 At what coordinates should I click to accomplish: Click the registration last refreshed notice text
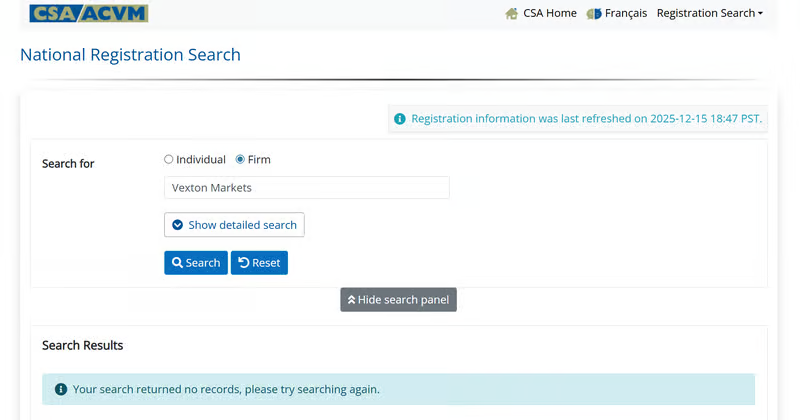point(586,119)
